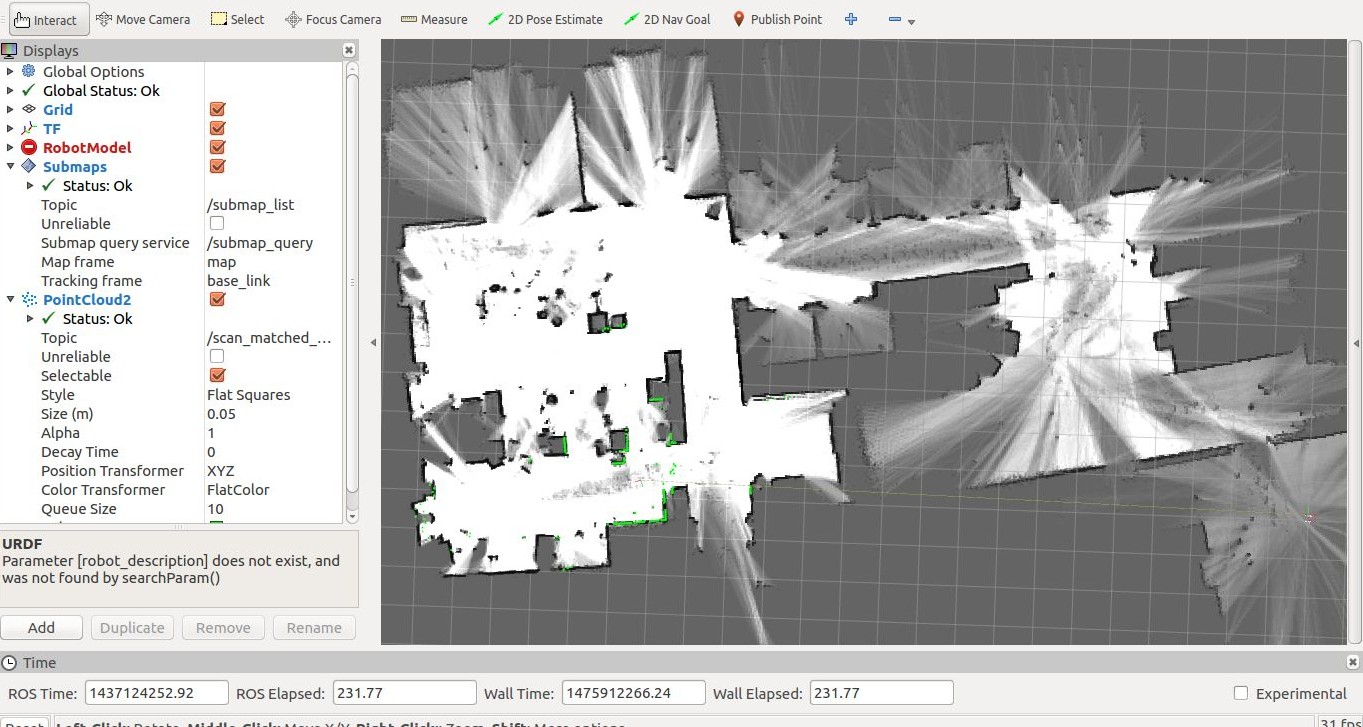Close the Displays panel
The image size is (1363, 727).
348,50
